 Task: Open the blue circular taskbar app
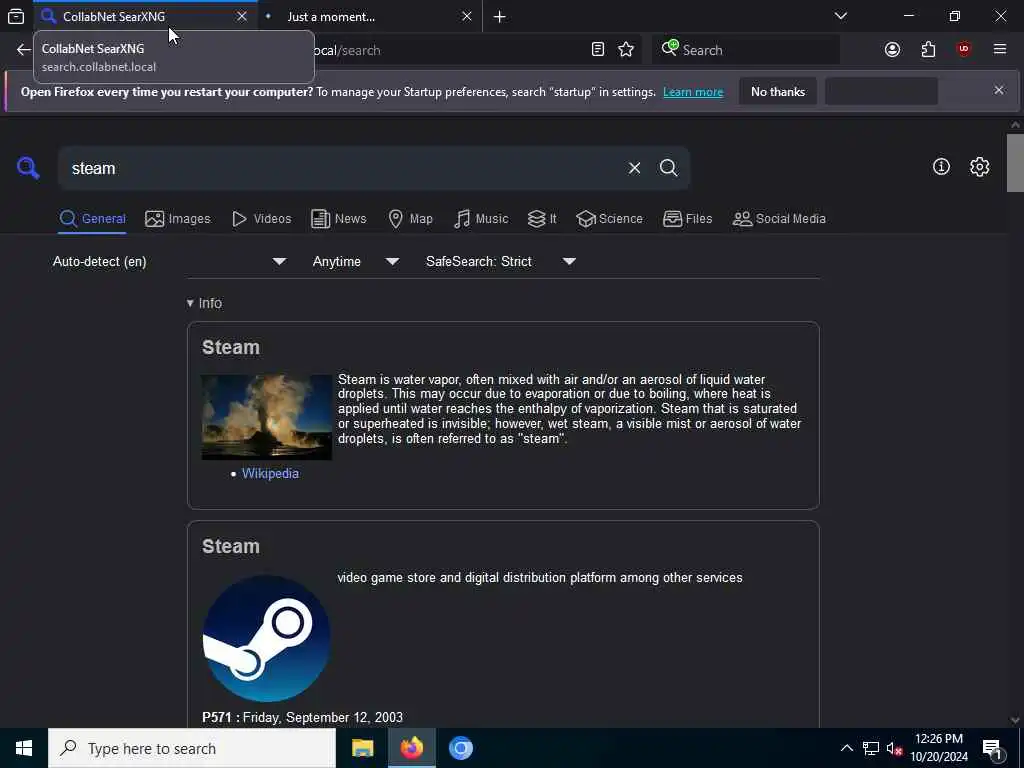[461, 748]
